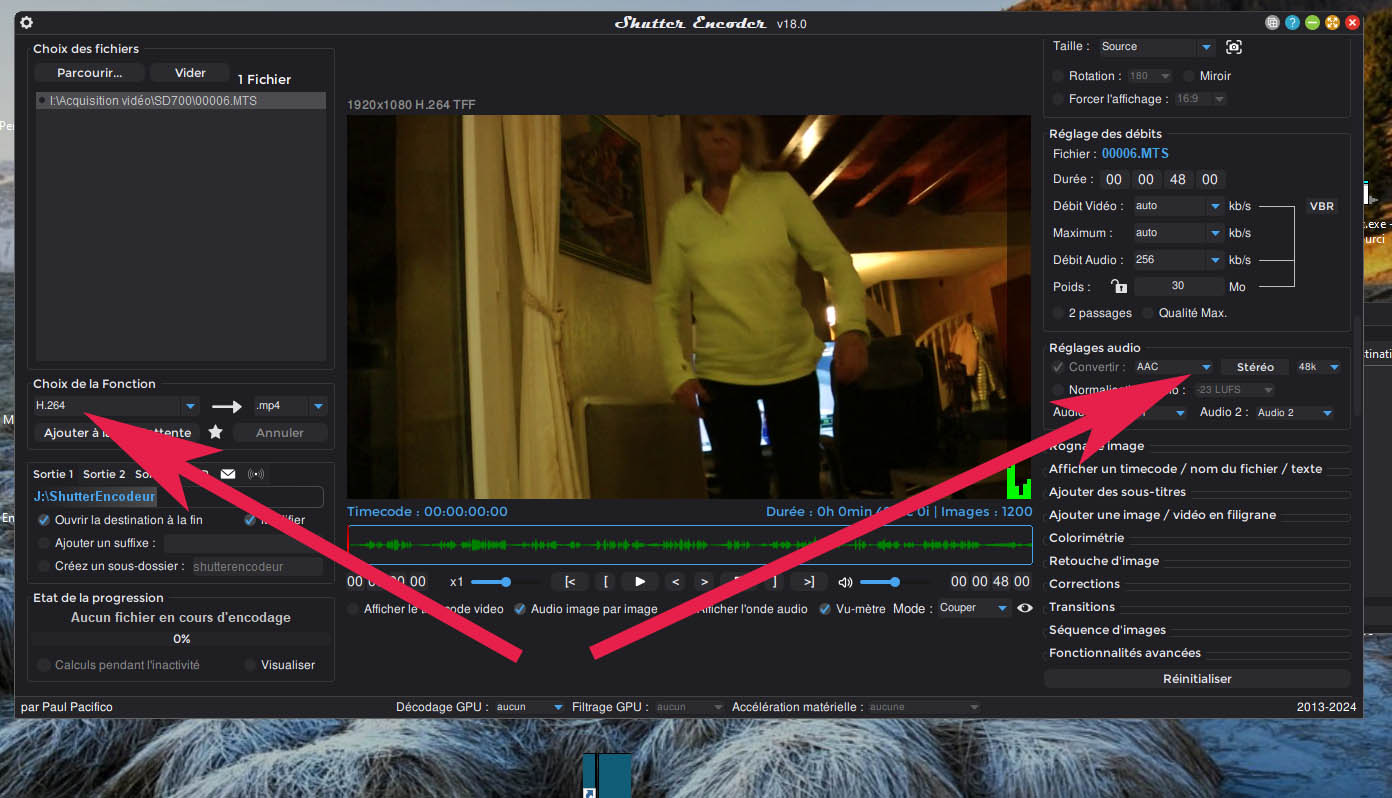Screen dimensions: 1392x798
Task: Open the H.264 function dropdown
Action: pyautogui.click(x=116, y=406)
